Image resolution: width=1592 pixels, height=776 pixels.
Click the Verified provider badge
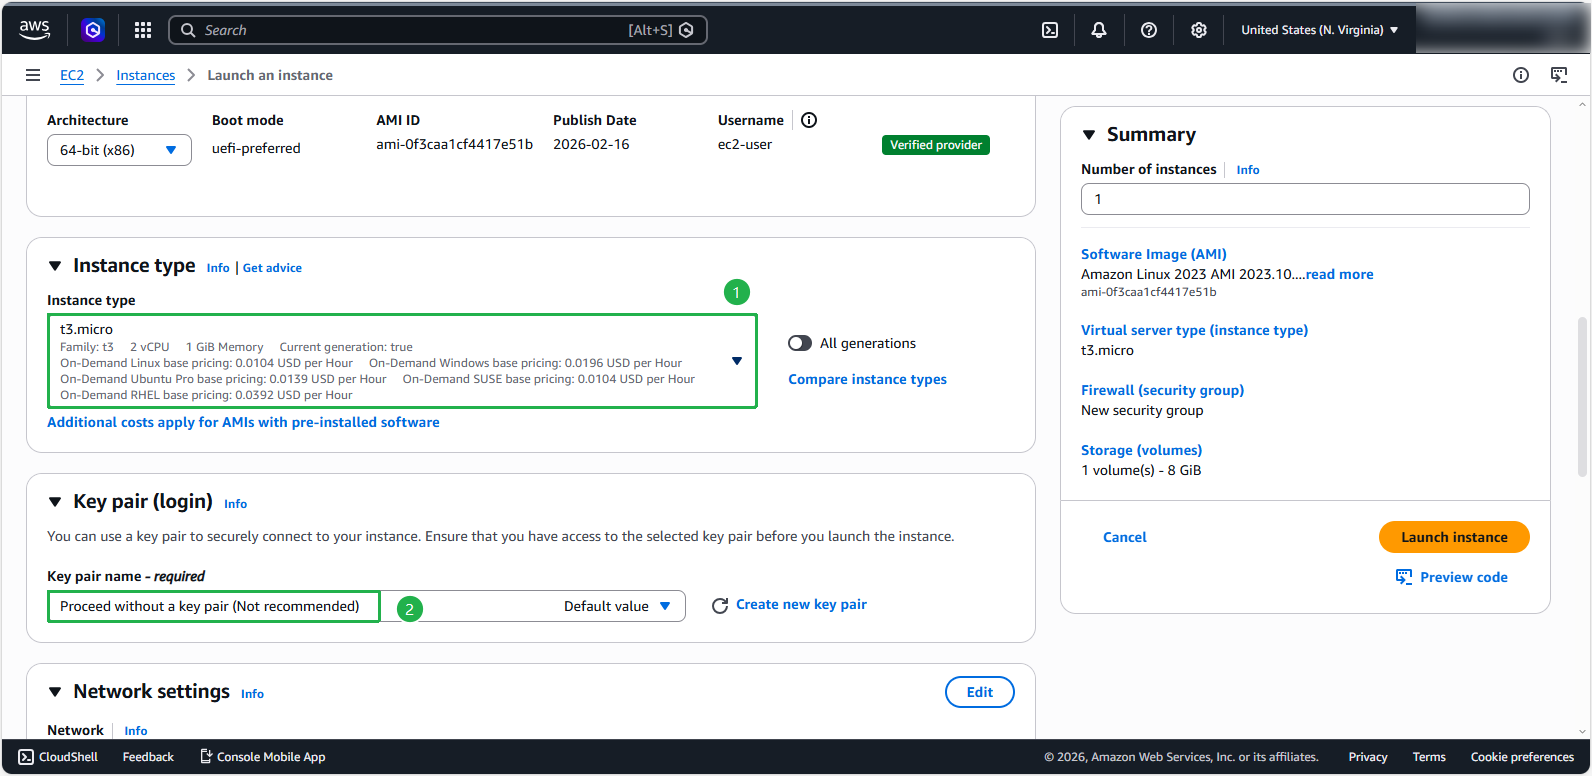tap(936, 145)
